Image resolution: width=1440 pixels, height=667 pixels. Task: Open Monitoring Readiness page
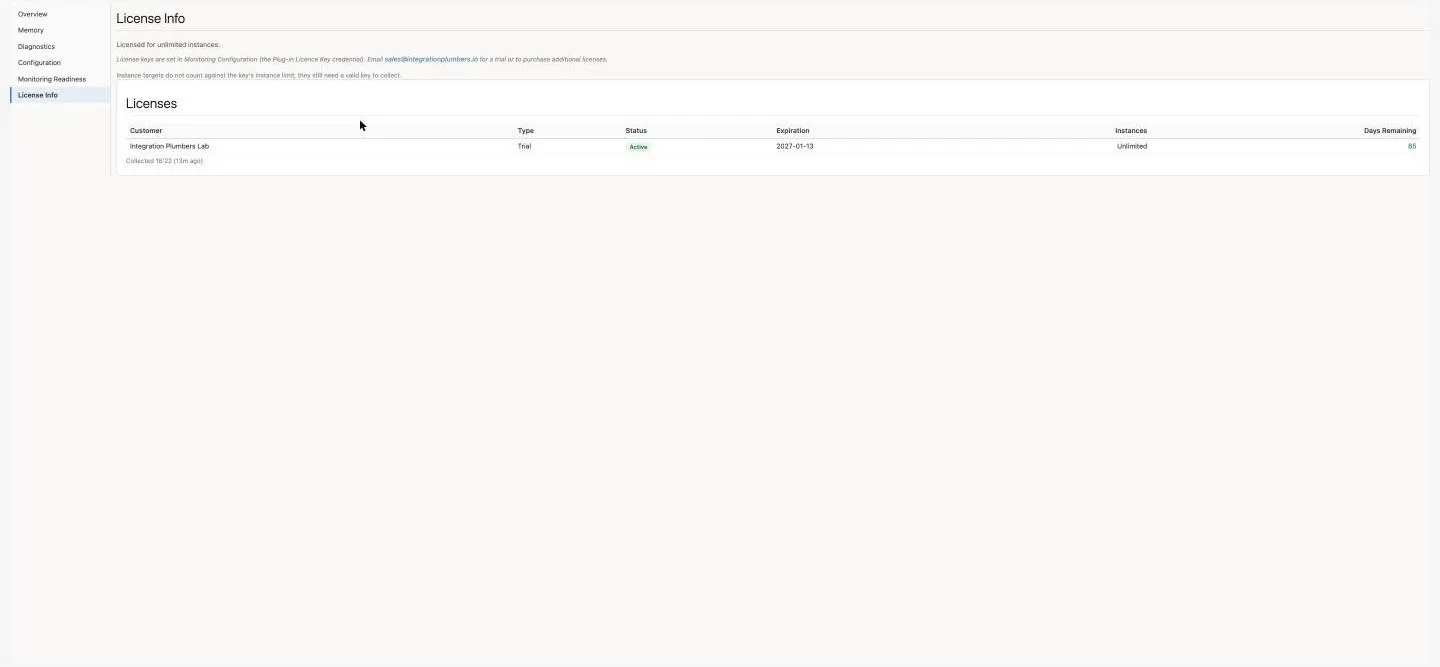[x=52, y=79]
